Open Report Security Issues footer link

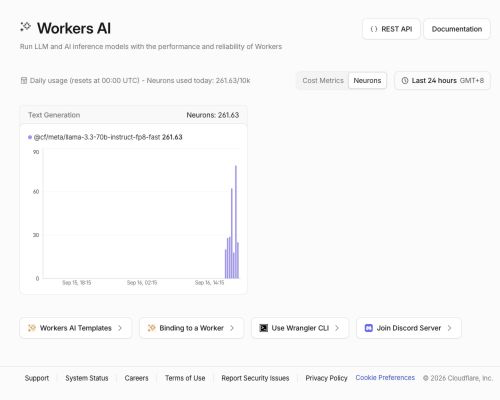255,378
